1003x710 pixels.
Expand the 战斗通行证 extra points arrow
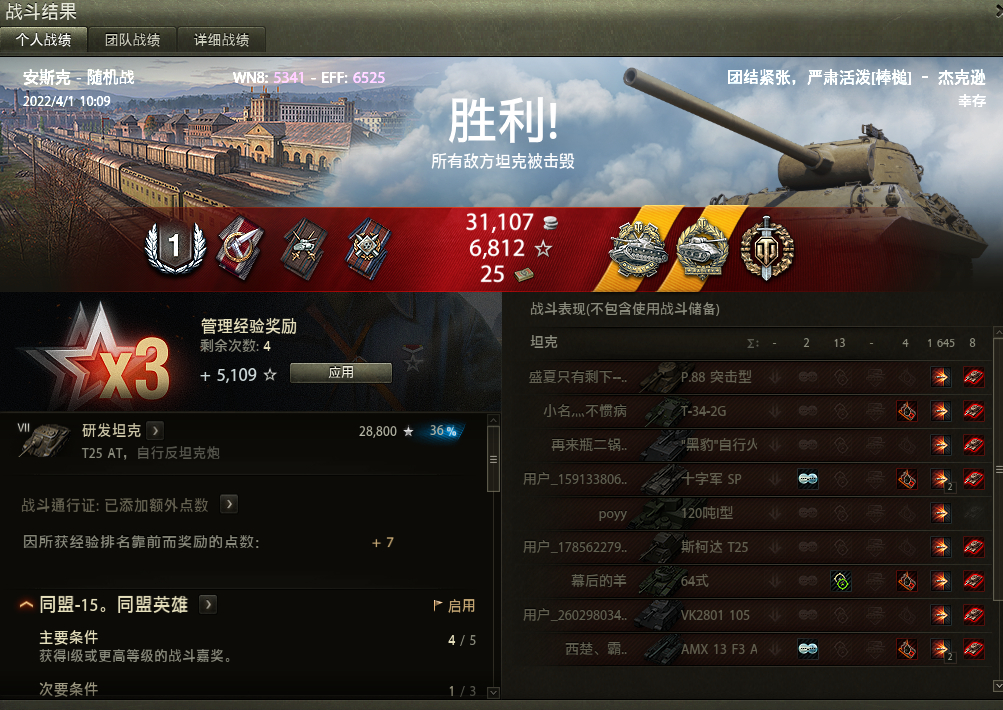pyautogui.click(x=229, y=505)
